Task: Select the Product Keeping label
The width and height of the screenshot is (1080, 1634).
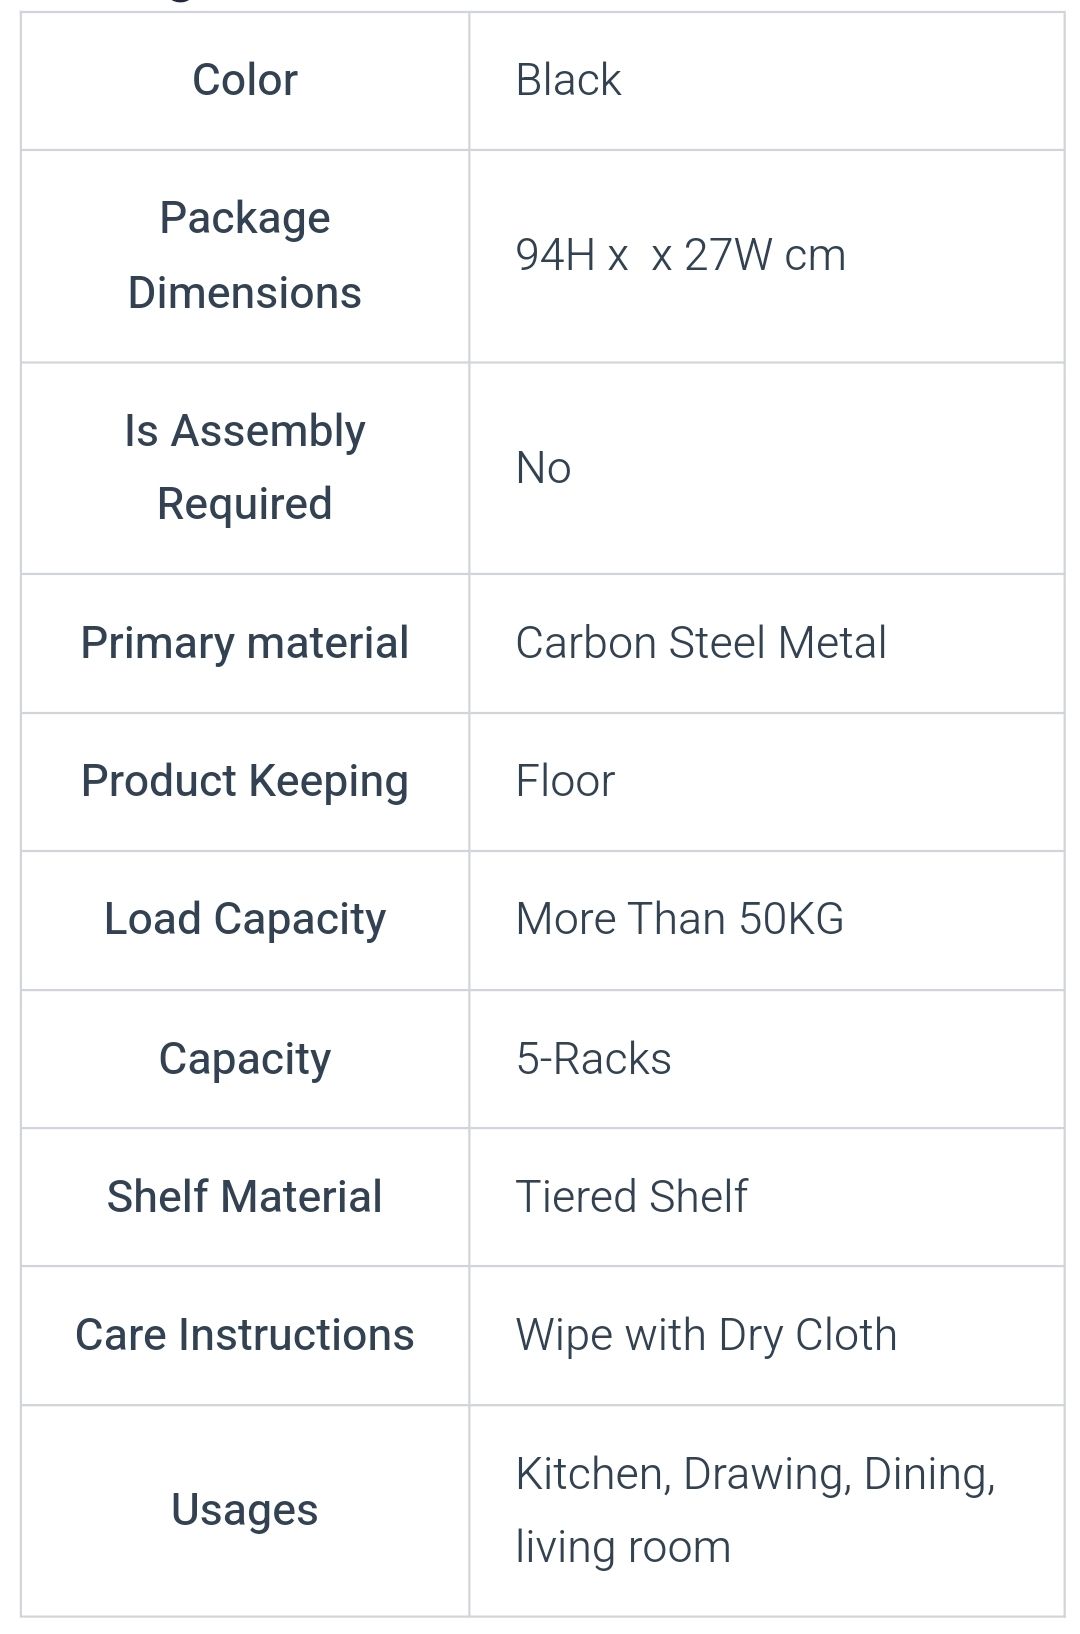Action: coord(245,781)
